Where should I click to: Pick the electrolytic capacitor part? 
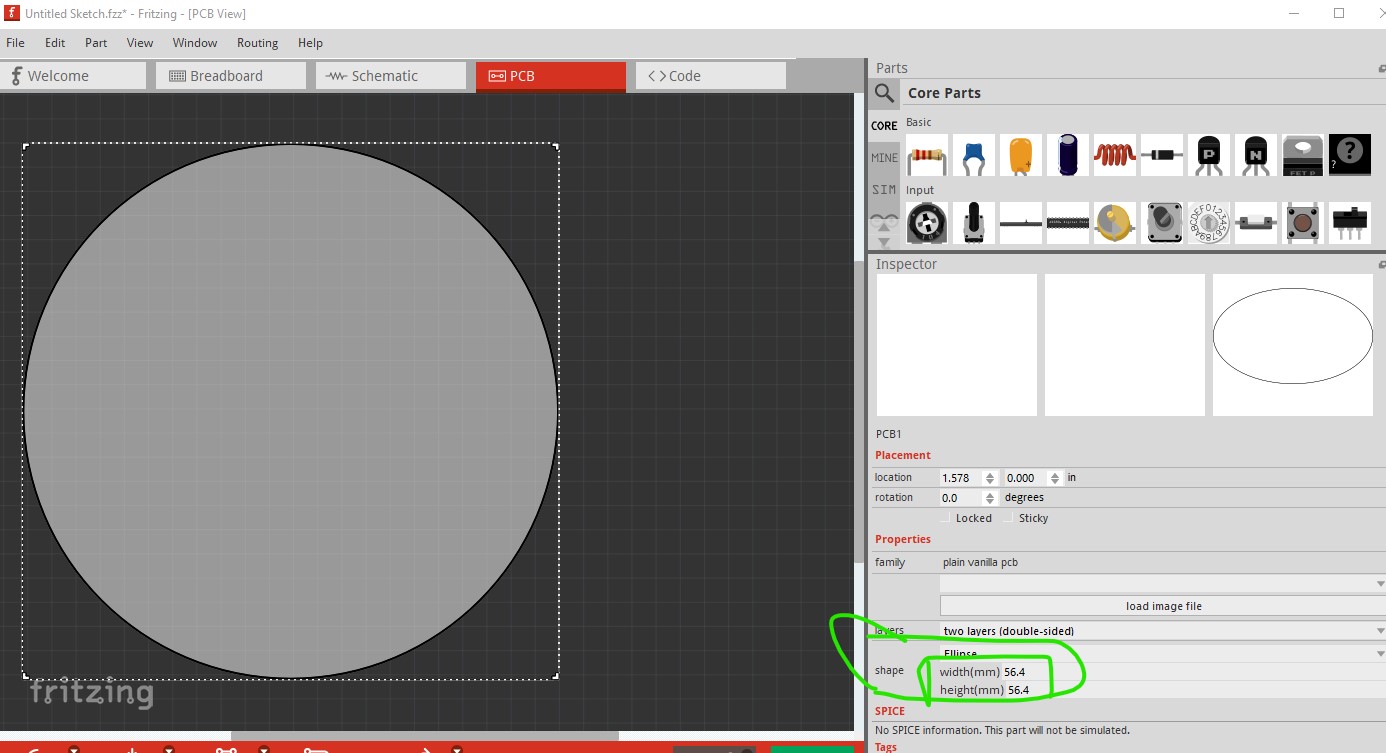1067,155
